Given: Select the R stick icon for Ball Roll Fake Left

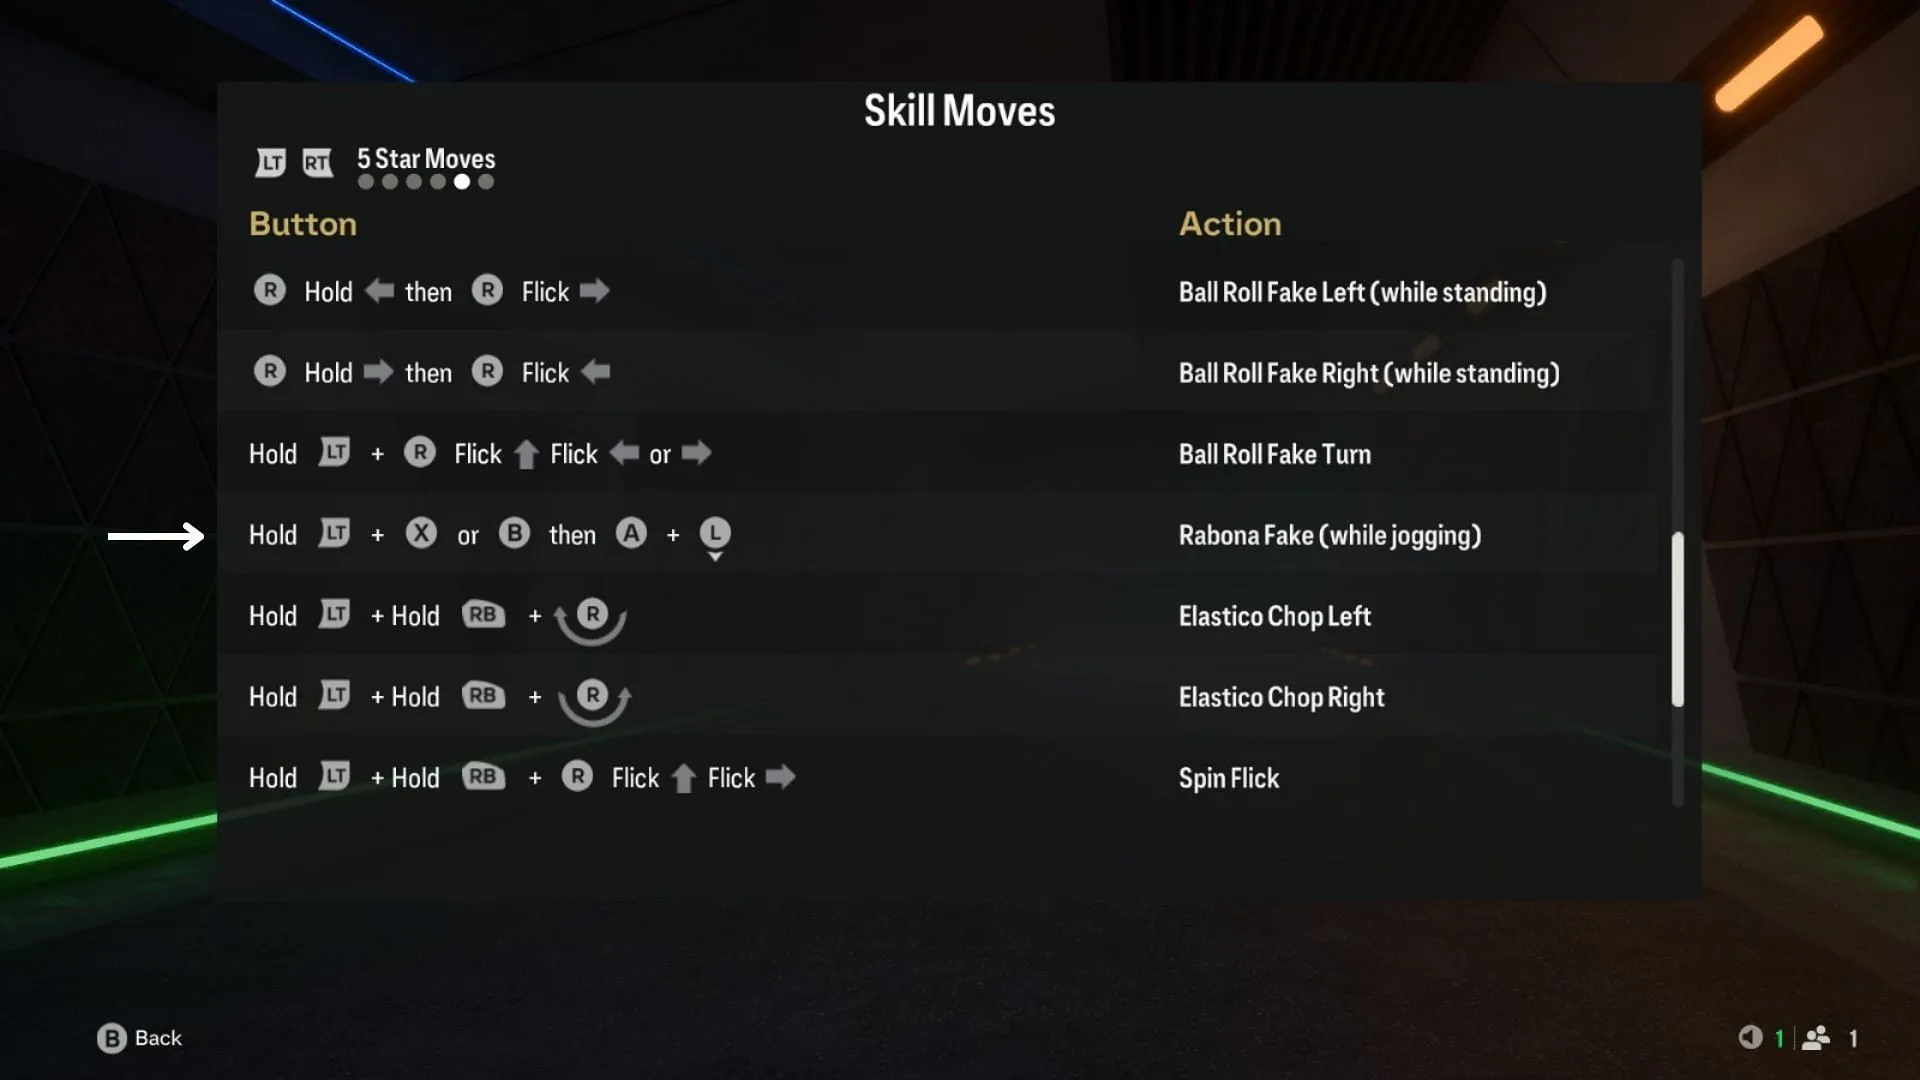Looking at the screenshot, I should click(272, 291).
